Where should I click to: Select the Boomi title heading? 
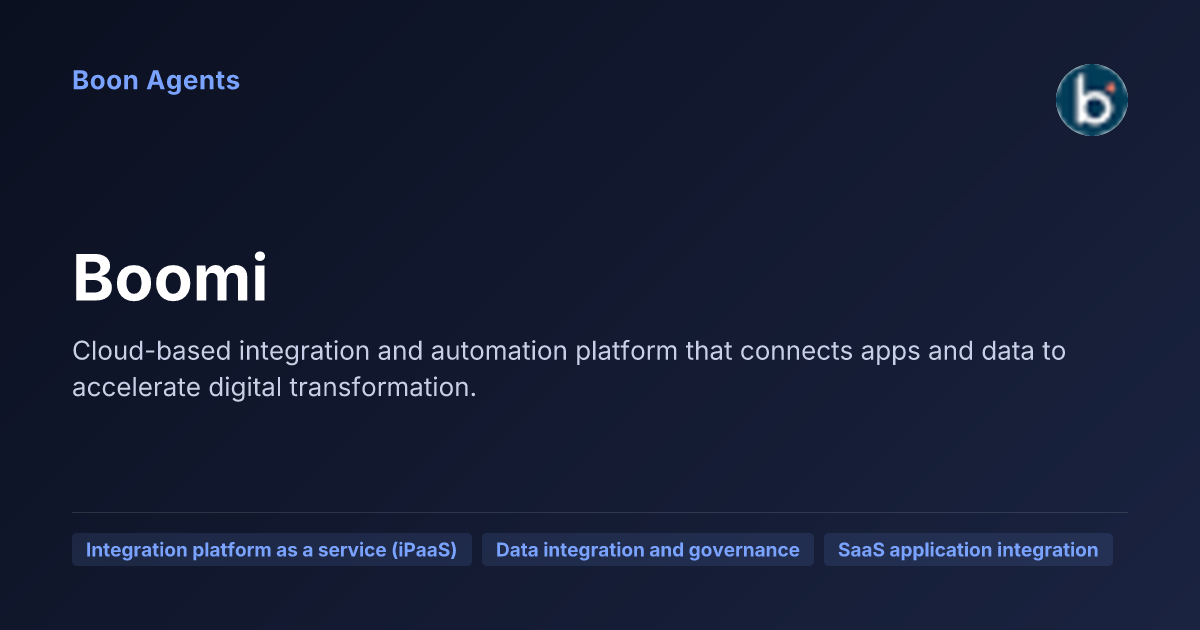pos(170,278)
